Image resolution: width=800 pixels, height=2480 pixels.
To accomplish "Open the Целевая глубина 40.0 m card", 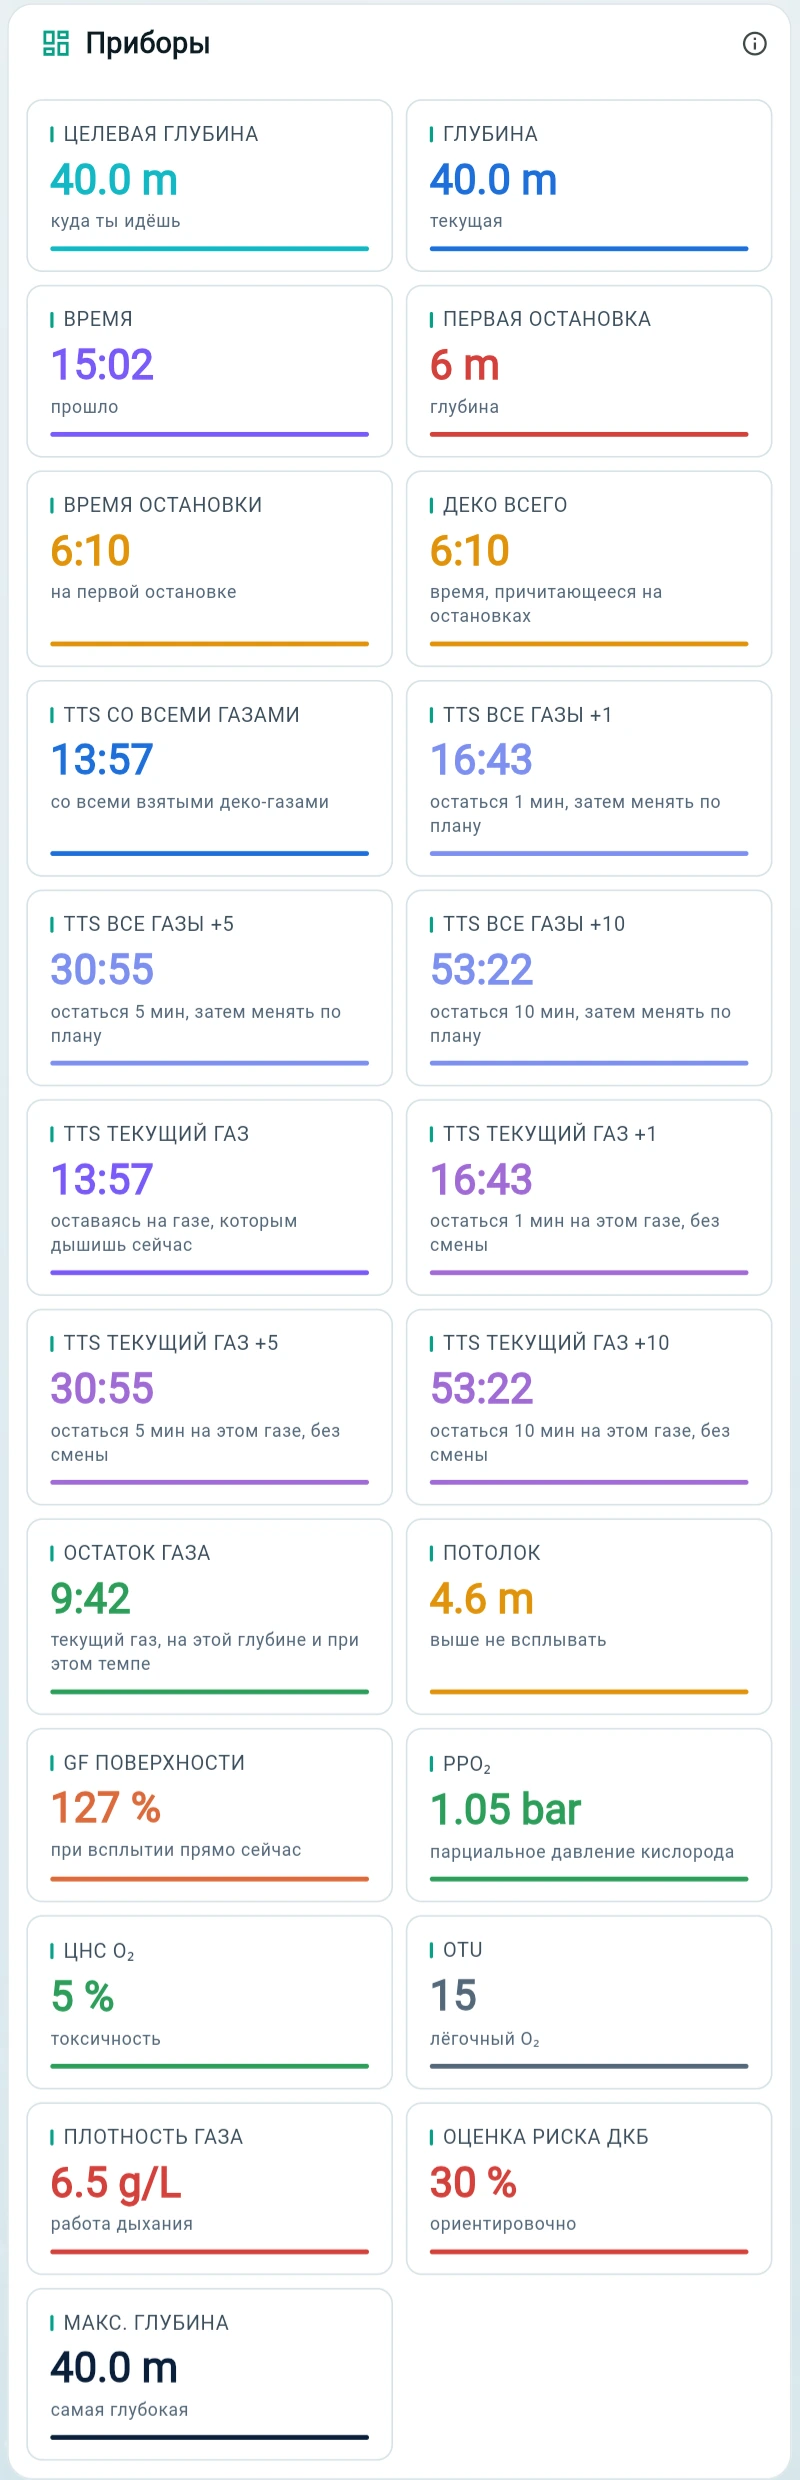I will [210, 186].
